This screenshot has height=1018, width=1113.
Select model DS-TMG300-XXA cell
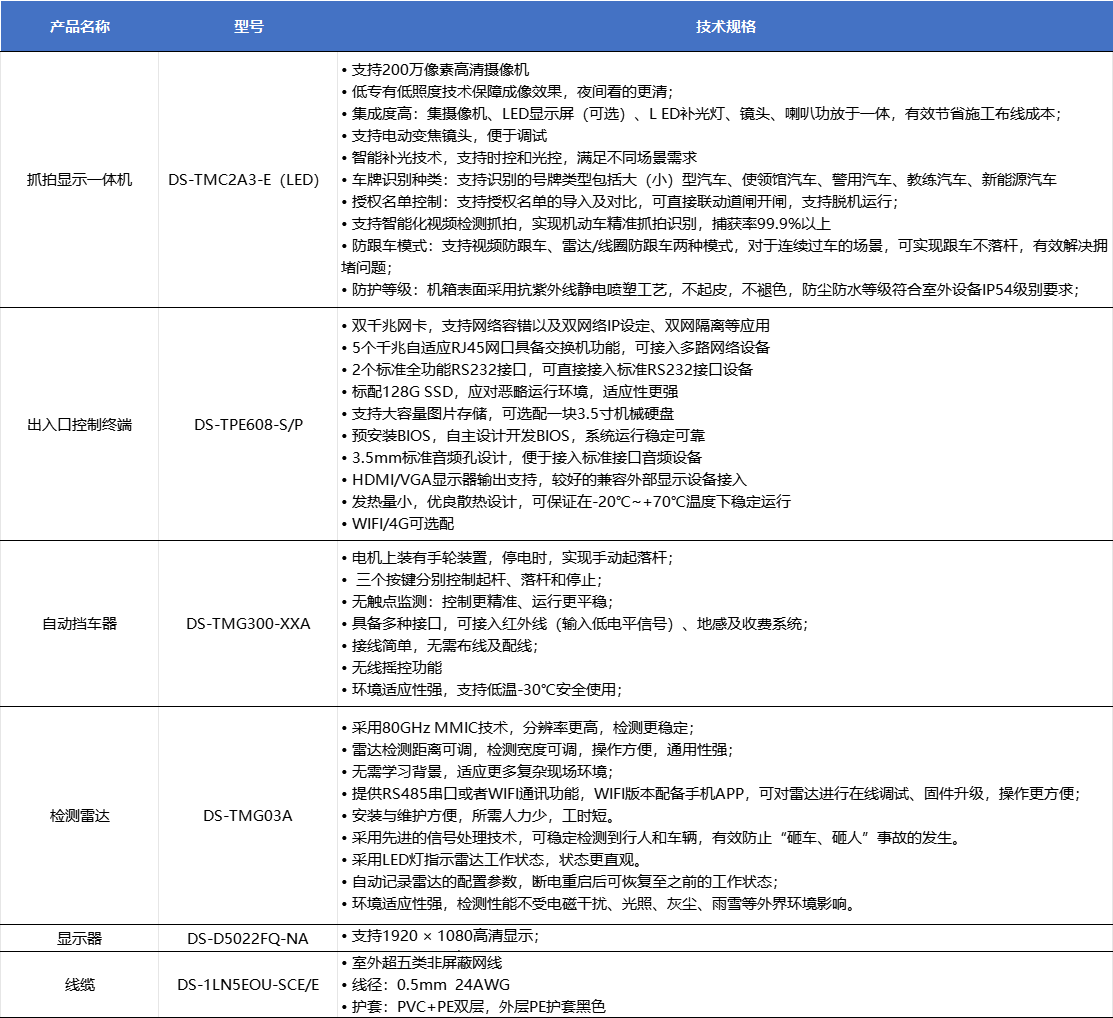pos(248,623)
